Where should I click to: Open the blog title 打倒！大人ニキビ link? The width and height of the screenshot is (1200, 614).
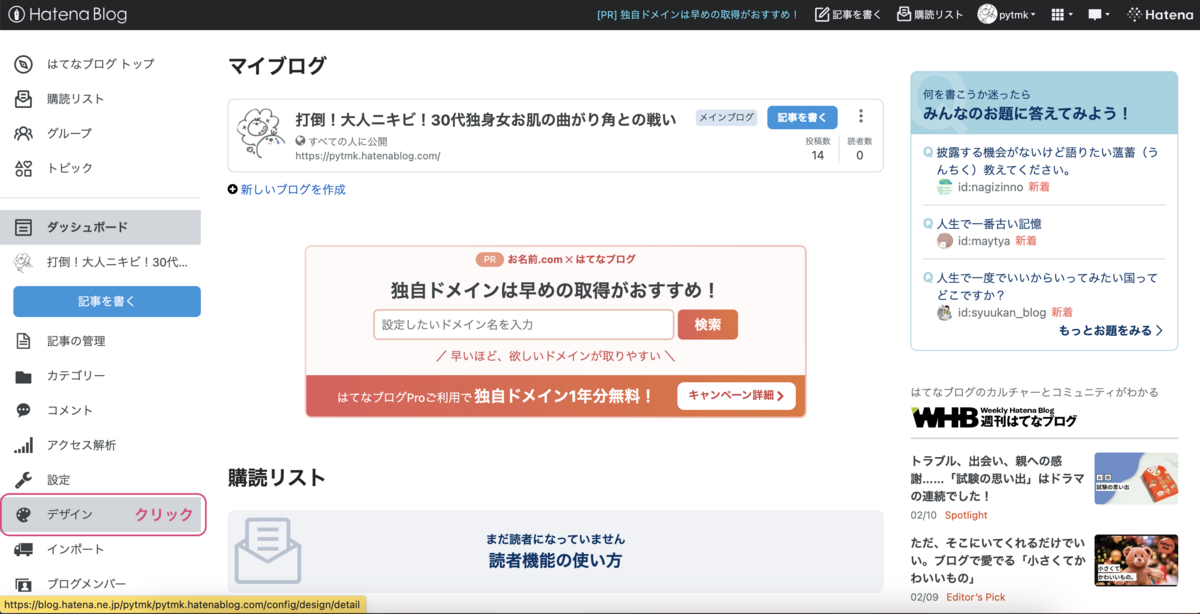click(486, 120)
